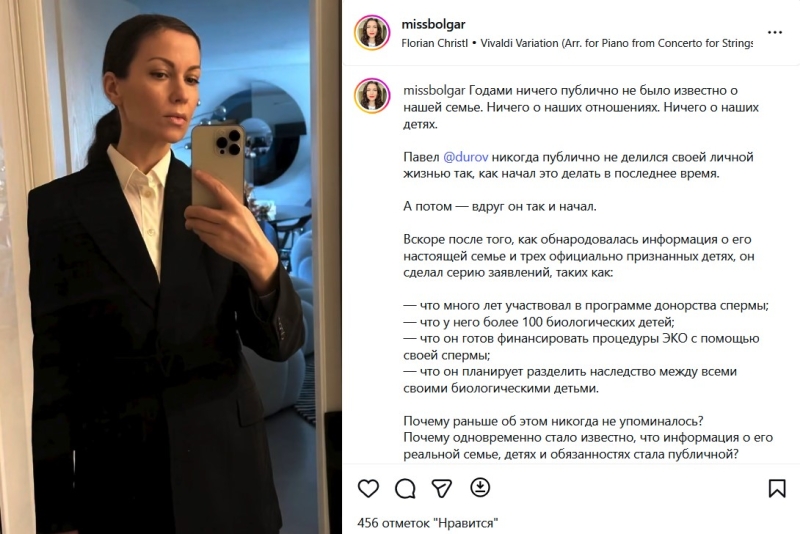Open the missbolgar username in the header

pos(433,24)
